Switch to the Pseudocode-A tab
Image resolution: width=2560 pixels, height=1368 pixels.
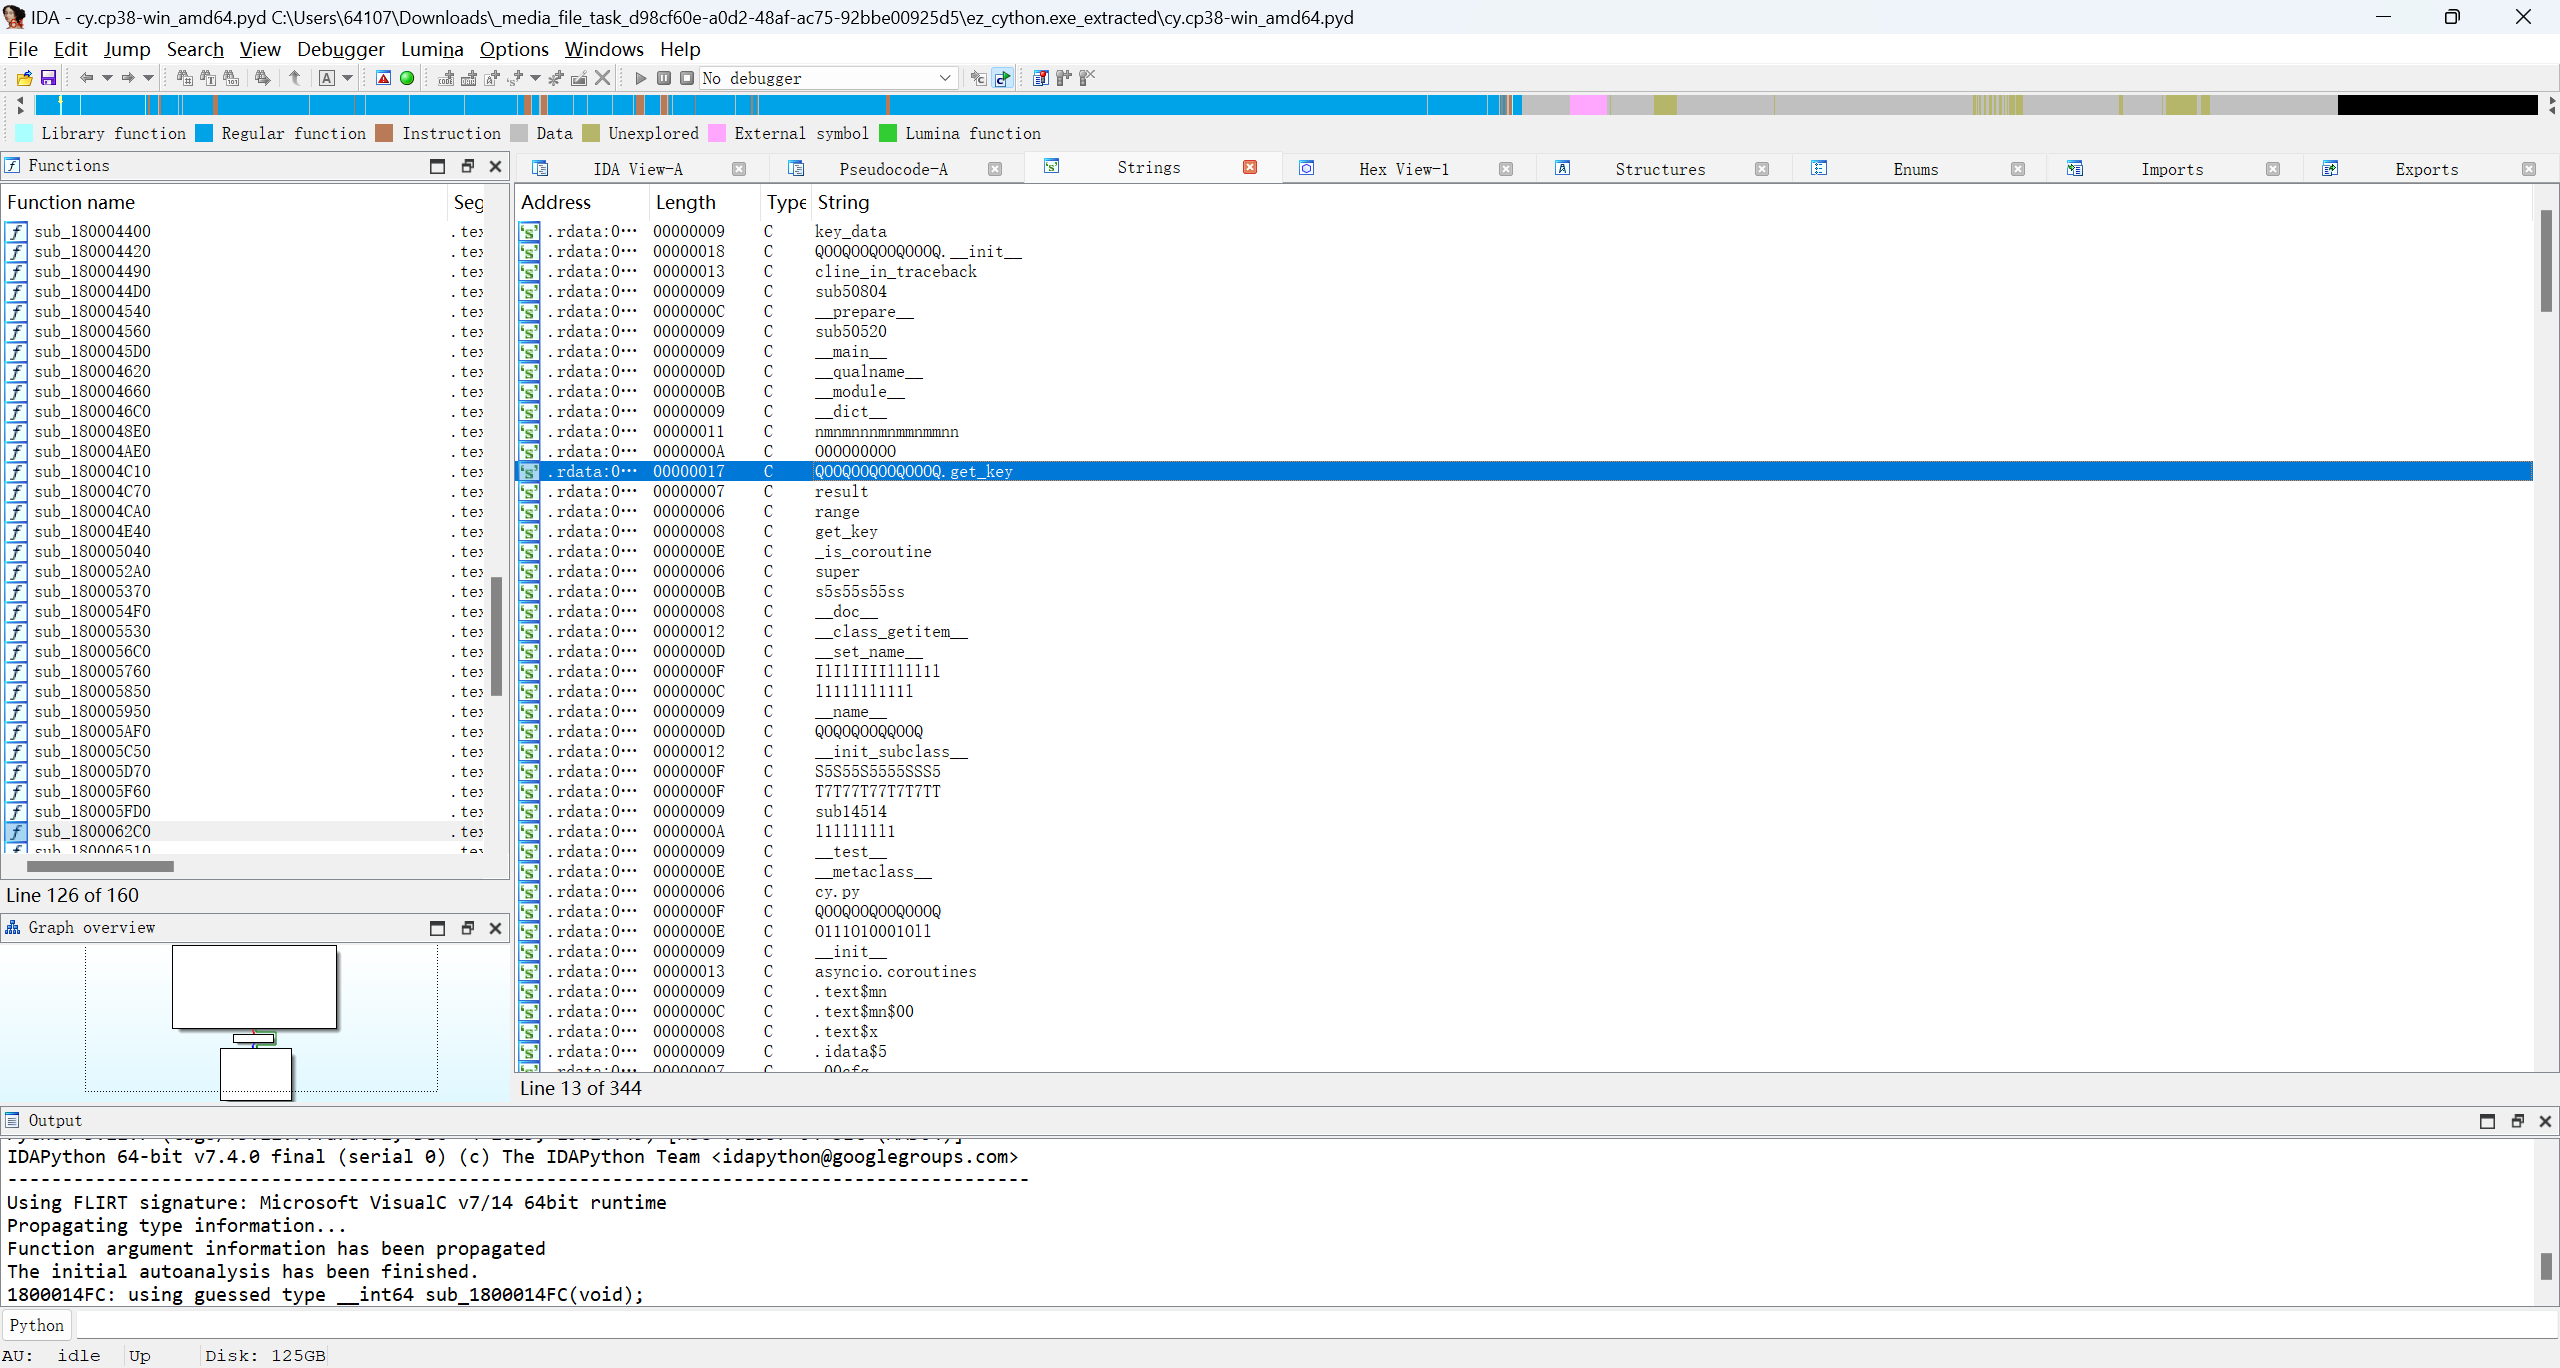coord(893,169)
